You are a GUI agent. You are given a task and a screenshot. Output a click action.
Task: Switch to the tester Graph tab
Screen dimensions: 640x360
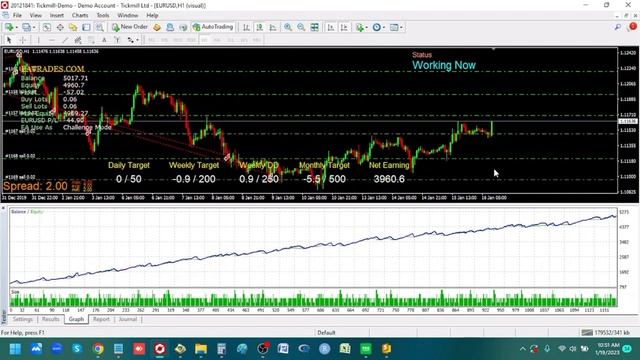point(76,319)
